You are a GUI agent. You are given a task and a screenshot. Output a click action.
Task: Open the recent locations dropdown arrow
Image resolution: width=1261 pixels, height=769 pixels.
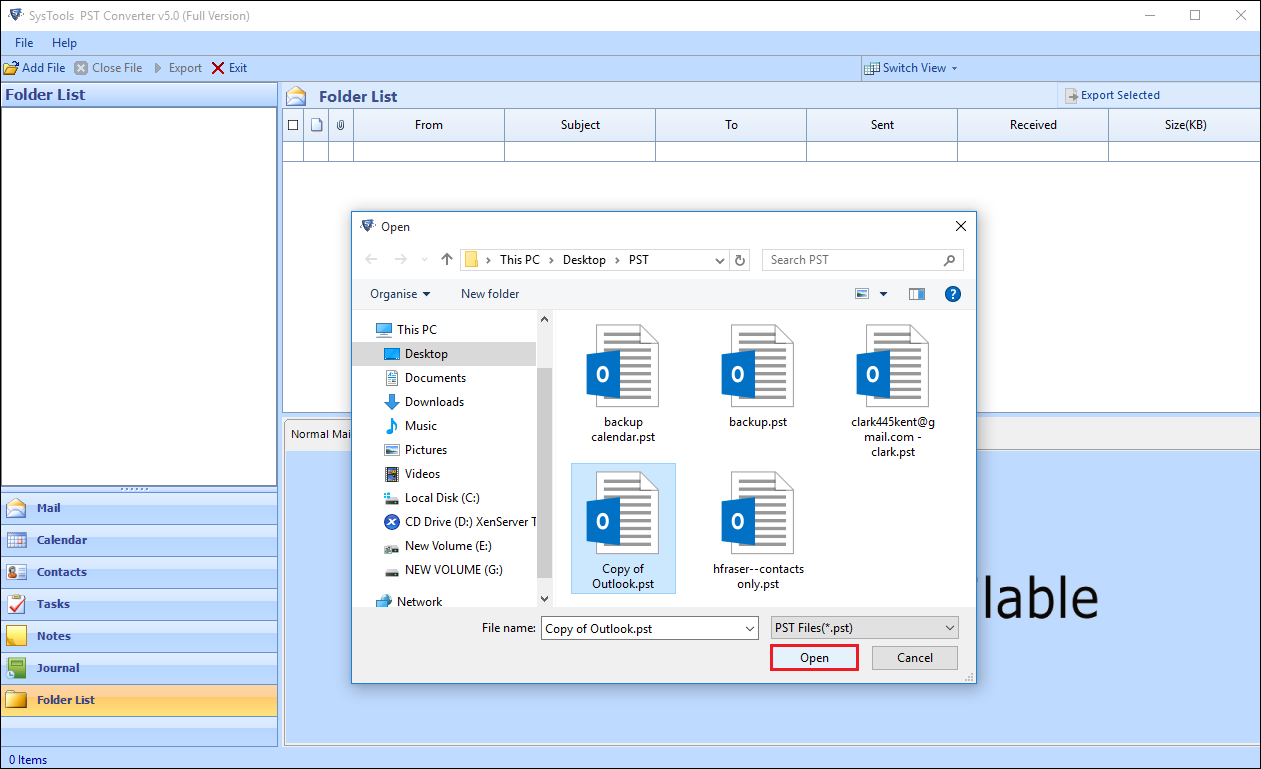pyautogui.click(x=424, y=260)
